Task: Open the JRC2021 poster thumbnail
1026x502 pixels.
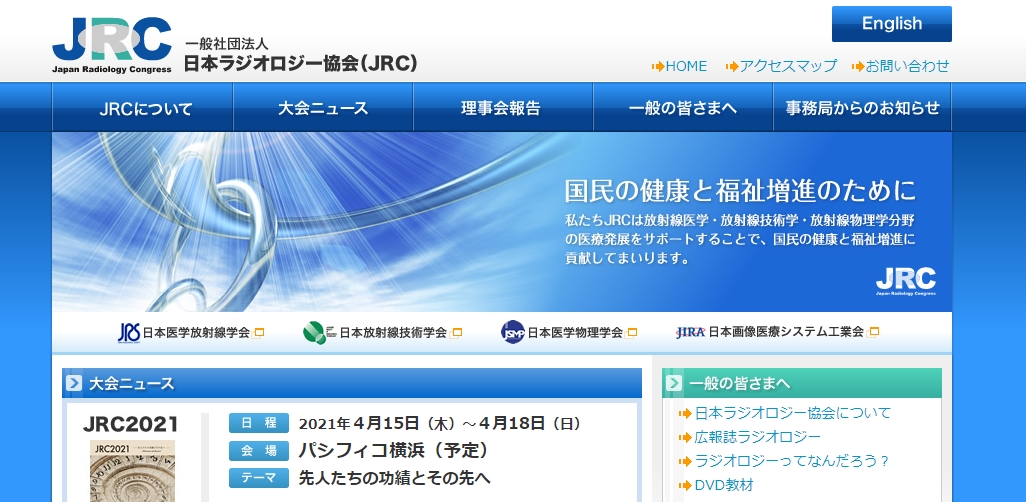Action: 132,471
